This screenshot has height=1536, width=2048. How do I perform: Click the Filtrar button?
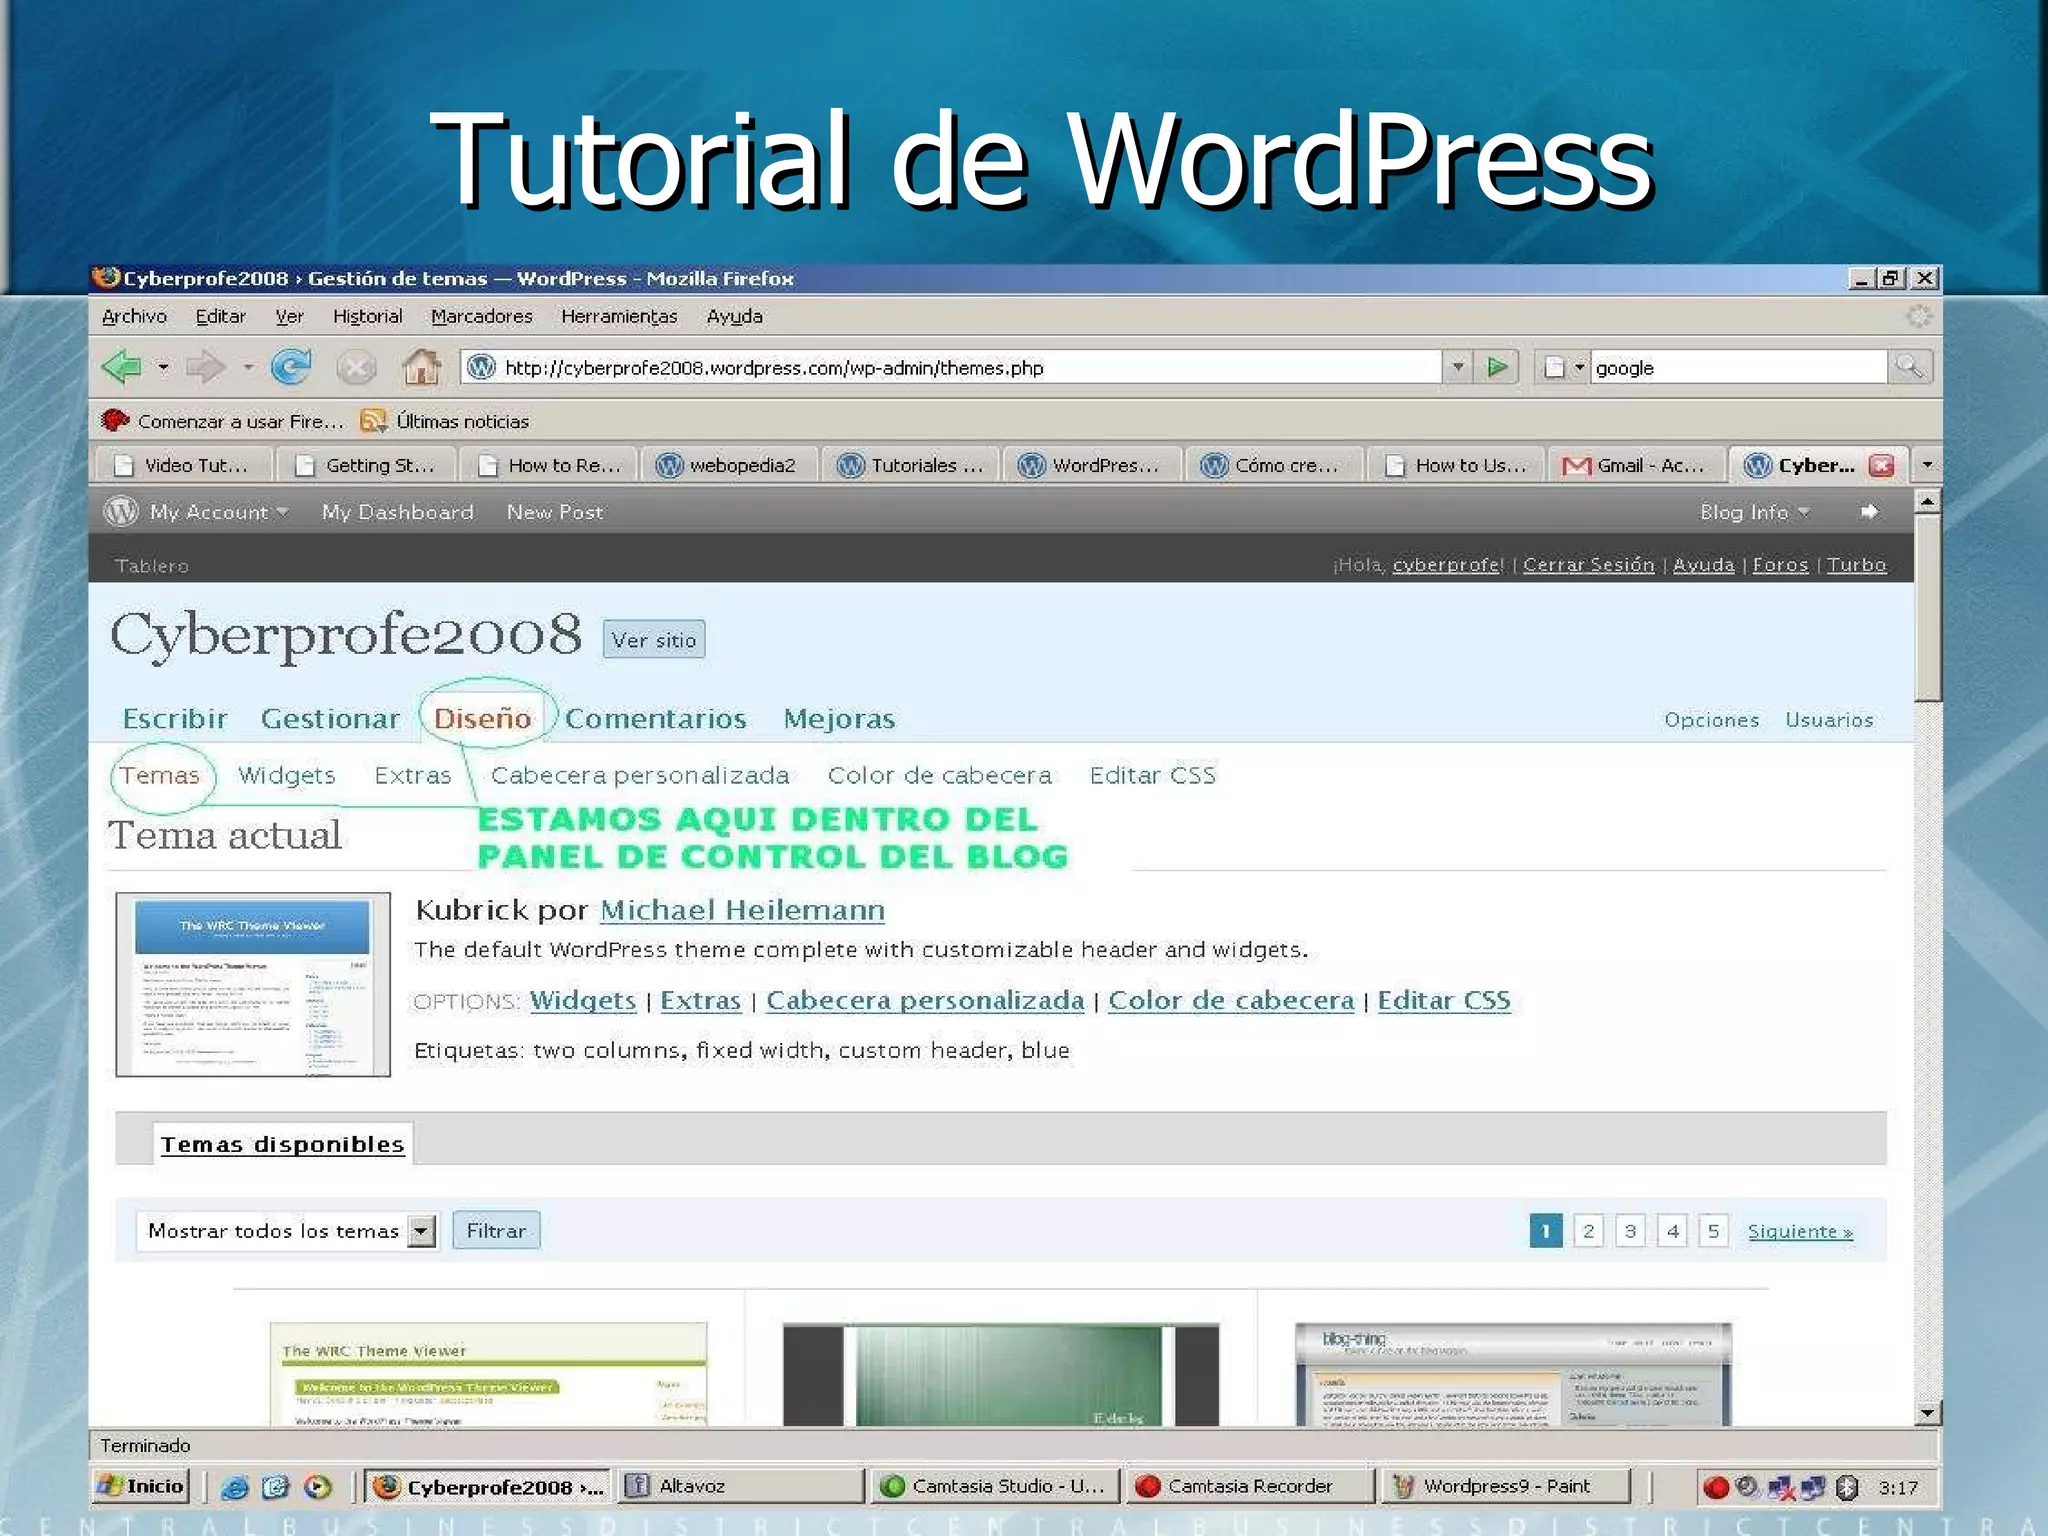pyautogui.click(x=496, y=1231)
